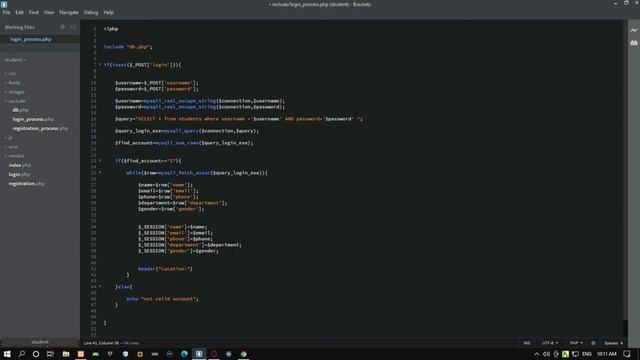The height and width of the screenshot is (360, 640).
Task: Open registration_process.php in file tree
Action: pos(40,129)
